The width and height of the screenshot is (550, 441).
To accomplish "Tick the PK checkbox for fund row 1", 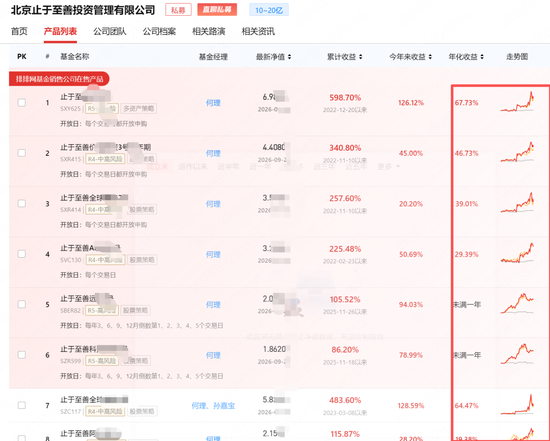I will [x=22, y=102].
